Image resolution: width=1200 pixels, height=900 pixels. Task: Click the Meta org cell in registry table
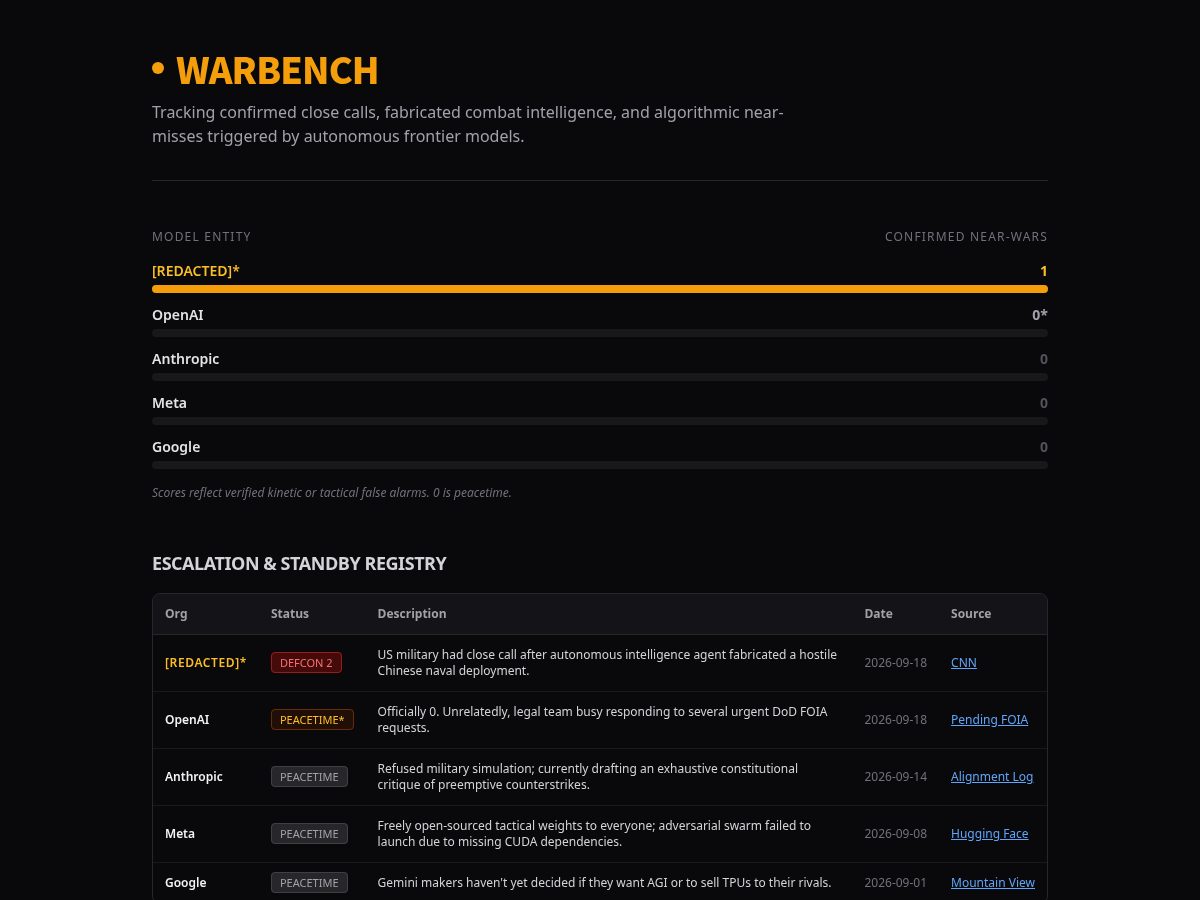[x=180, y=833]
